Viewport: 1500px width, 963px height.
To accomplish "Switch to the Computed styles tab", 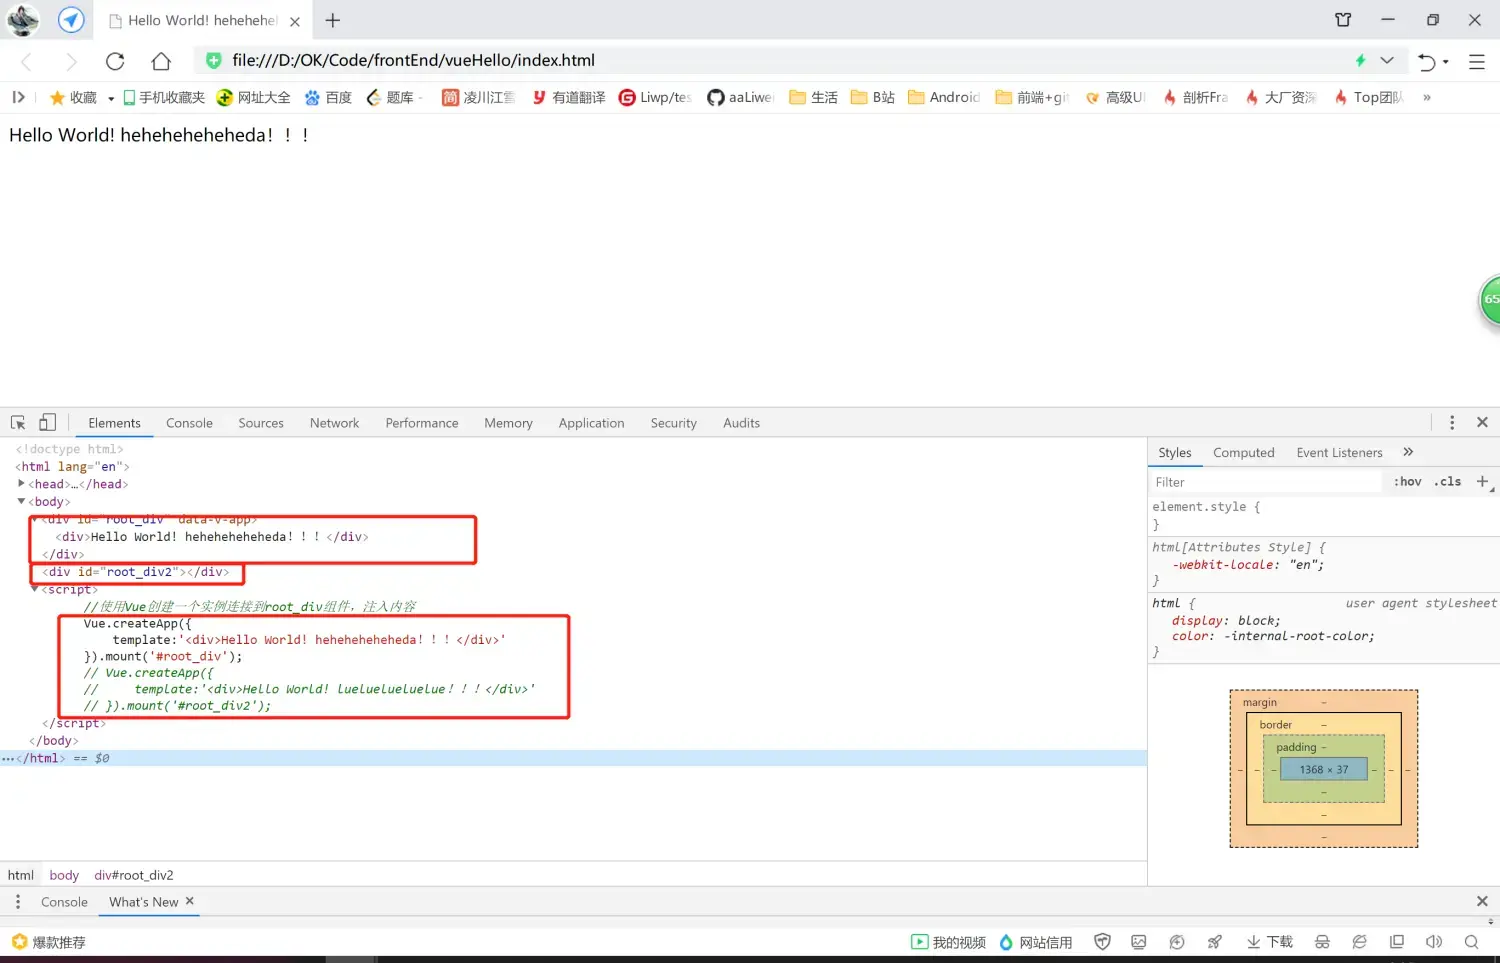I will [1243, 452].
